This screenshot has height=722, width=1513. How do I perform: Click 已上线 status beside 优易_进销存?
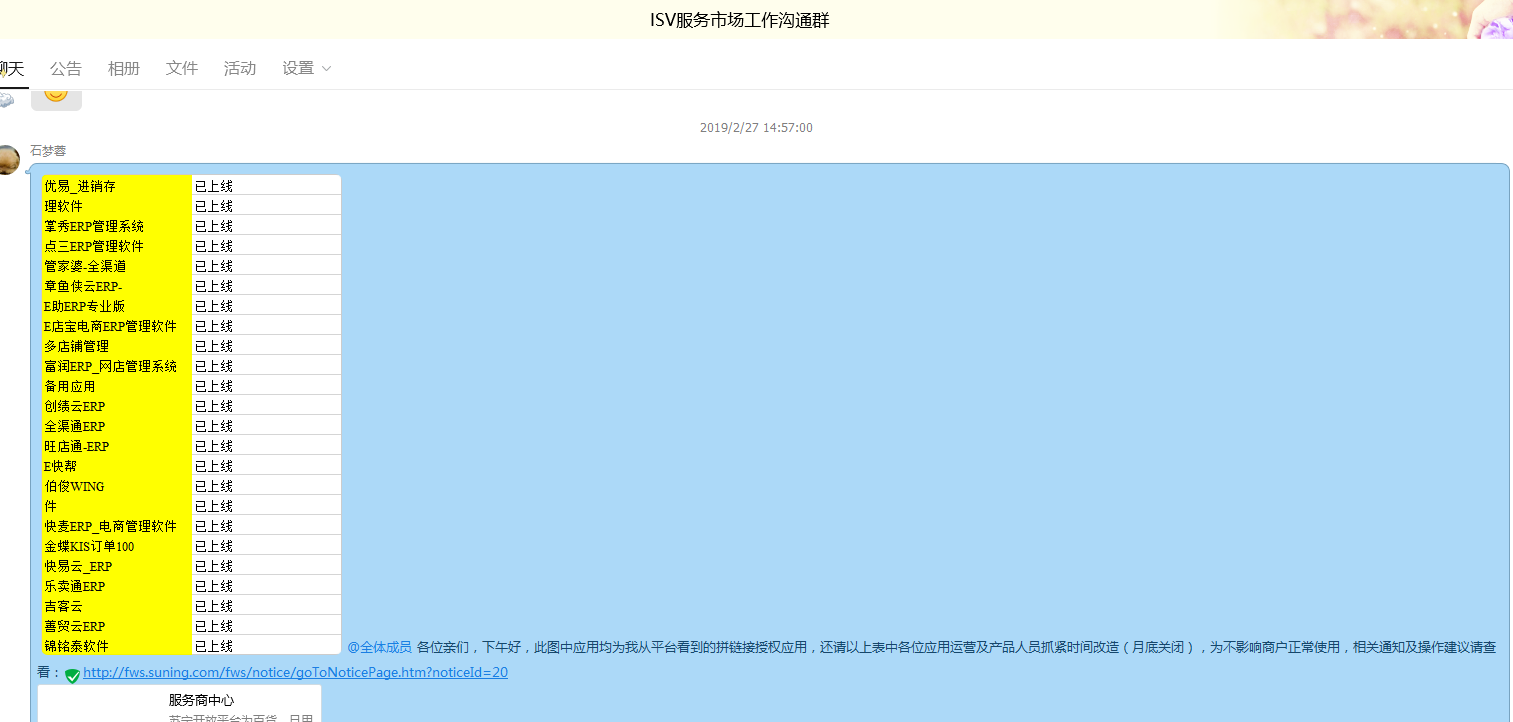(x=266, y=186)
